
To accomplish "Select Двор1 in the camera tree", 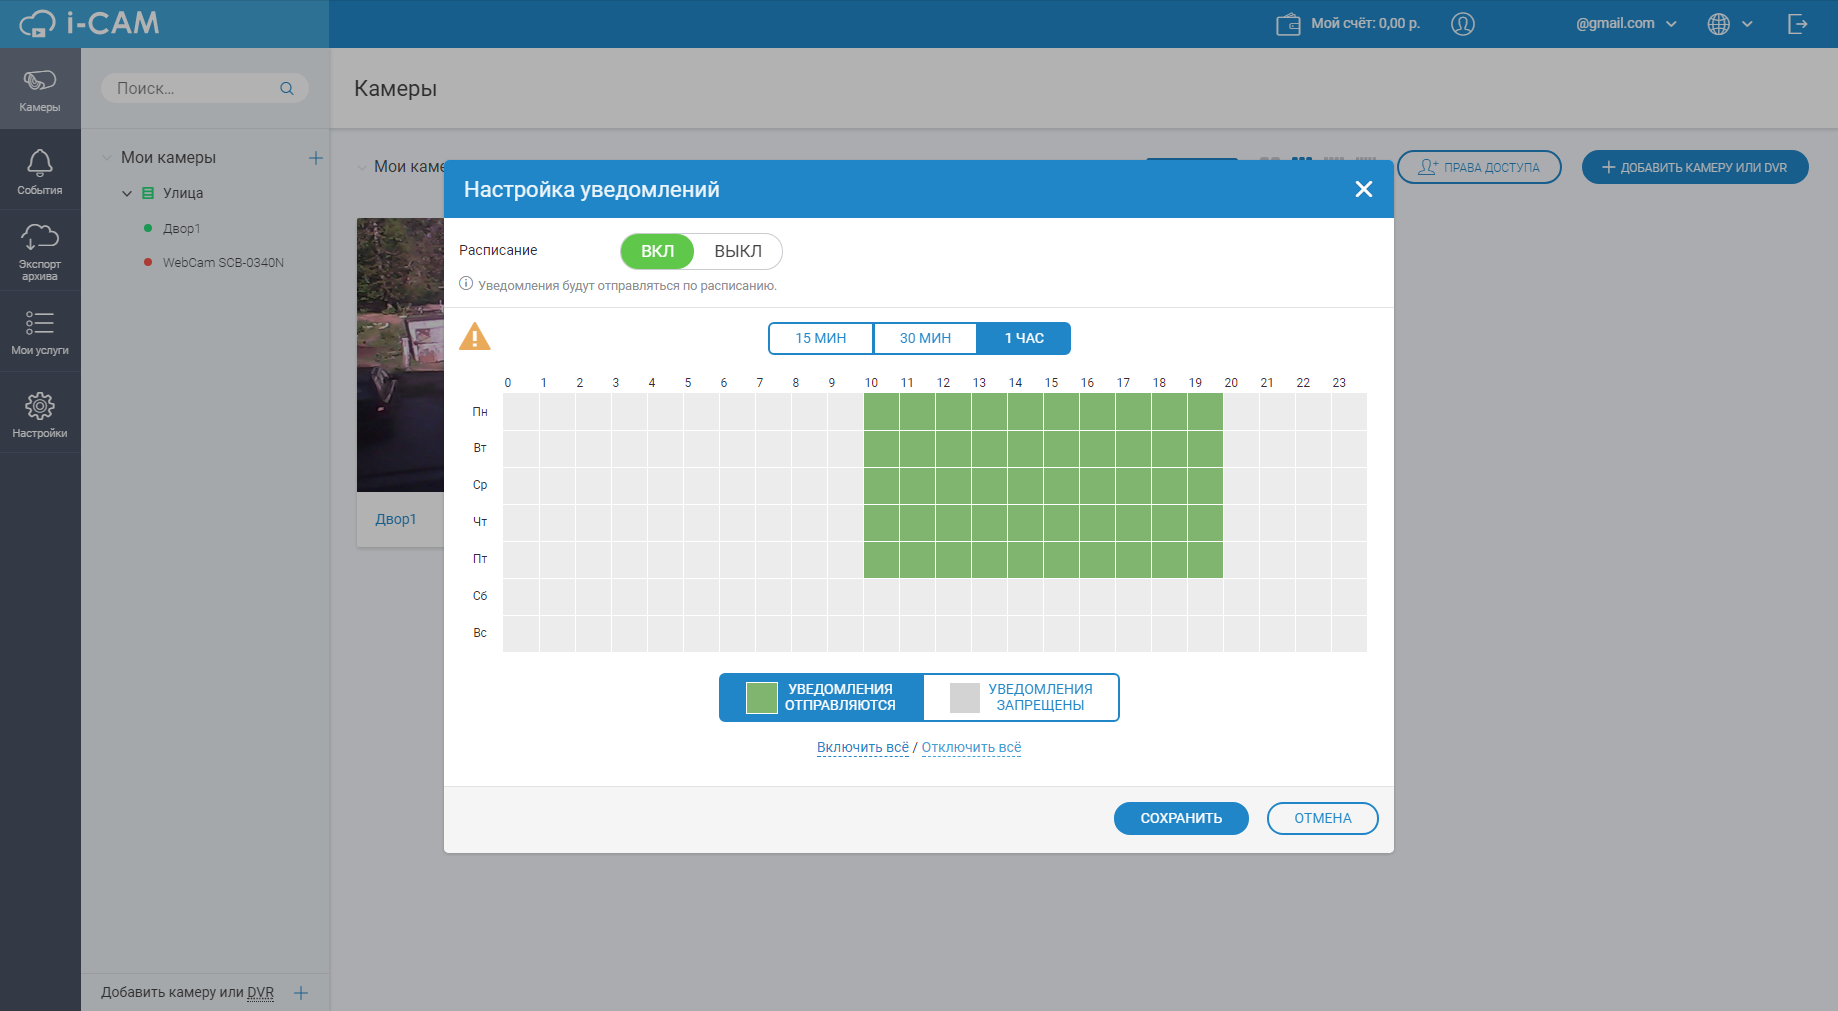I will coord(182,229).
